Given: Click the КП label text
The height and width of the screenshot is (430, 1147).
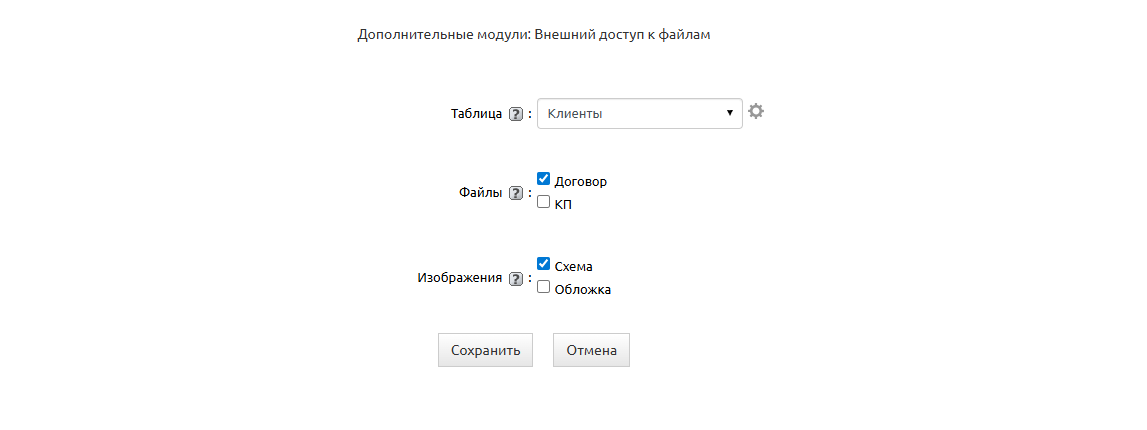Looking at the screenshot, I should click(563, 205).
